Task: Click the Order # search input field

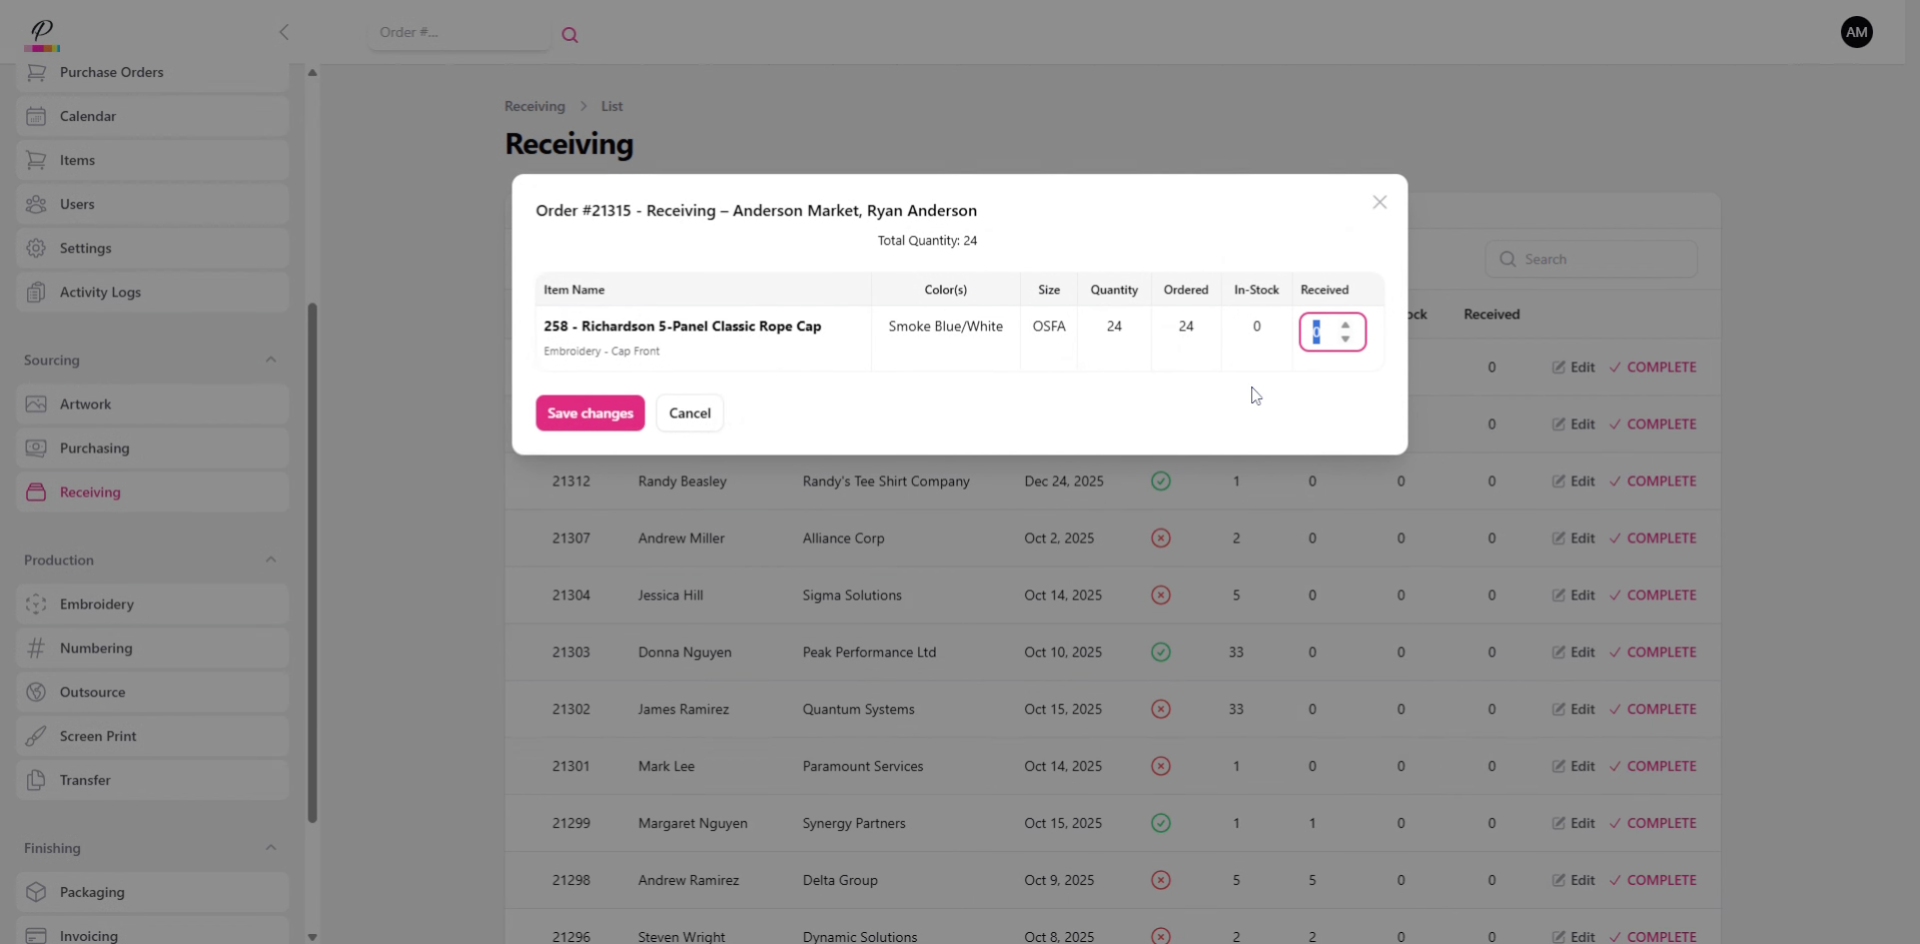Action: click(458, 32)
